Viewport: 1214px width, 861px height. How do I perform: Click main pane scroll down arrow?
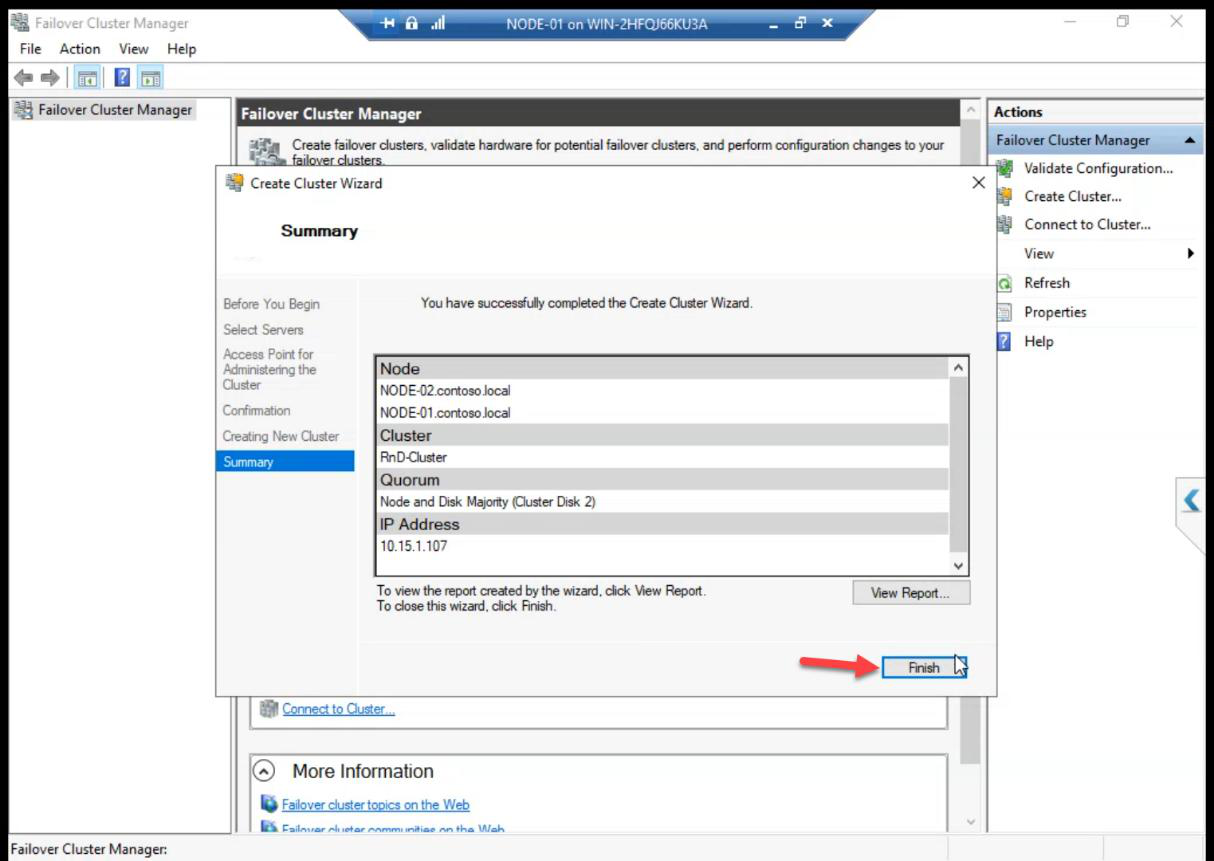click(x=969, y=821)
